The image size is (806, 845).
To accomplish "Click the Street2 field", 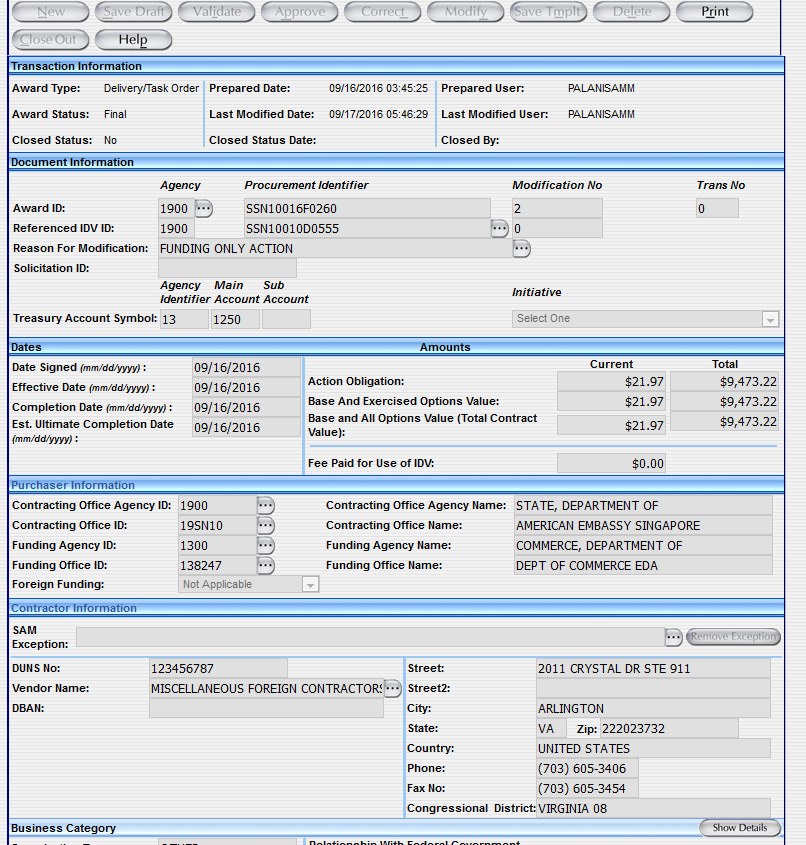I will tap(654, 688).
